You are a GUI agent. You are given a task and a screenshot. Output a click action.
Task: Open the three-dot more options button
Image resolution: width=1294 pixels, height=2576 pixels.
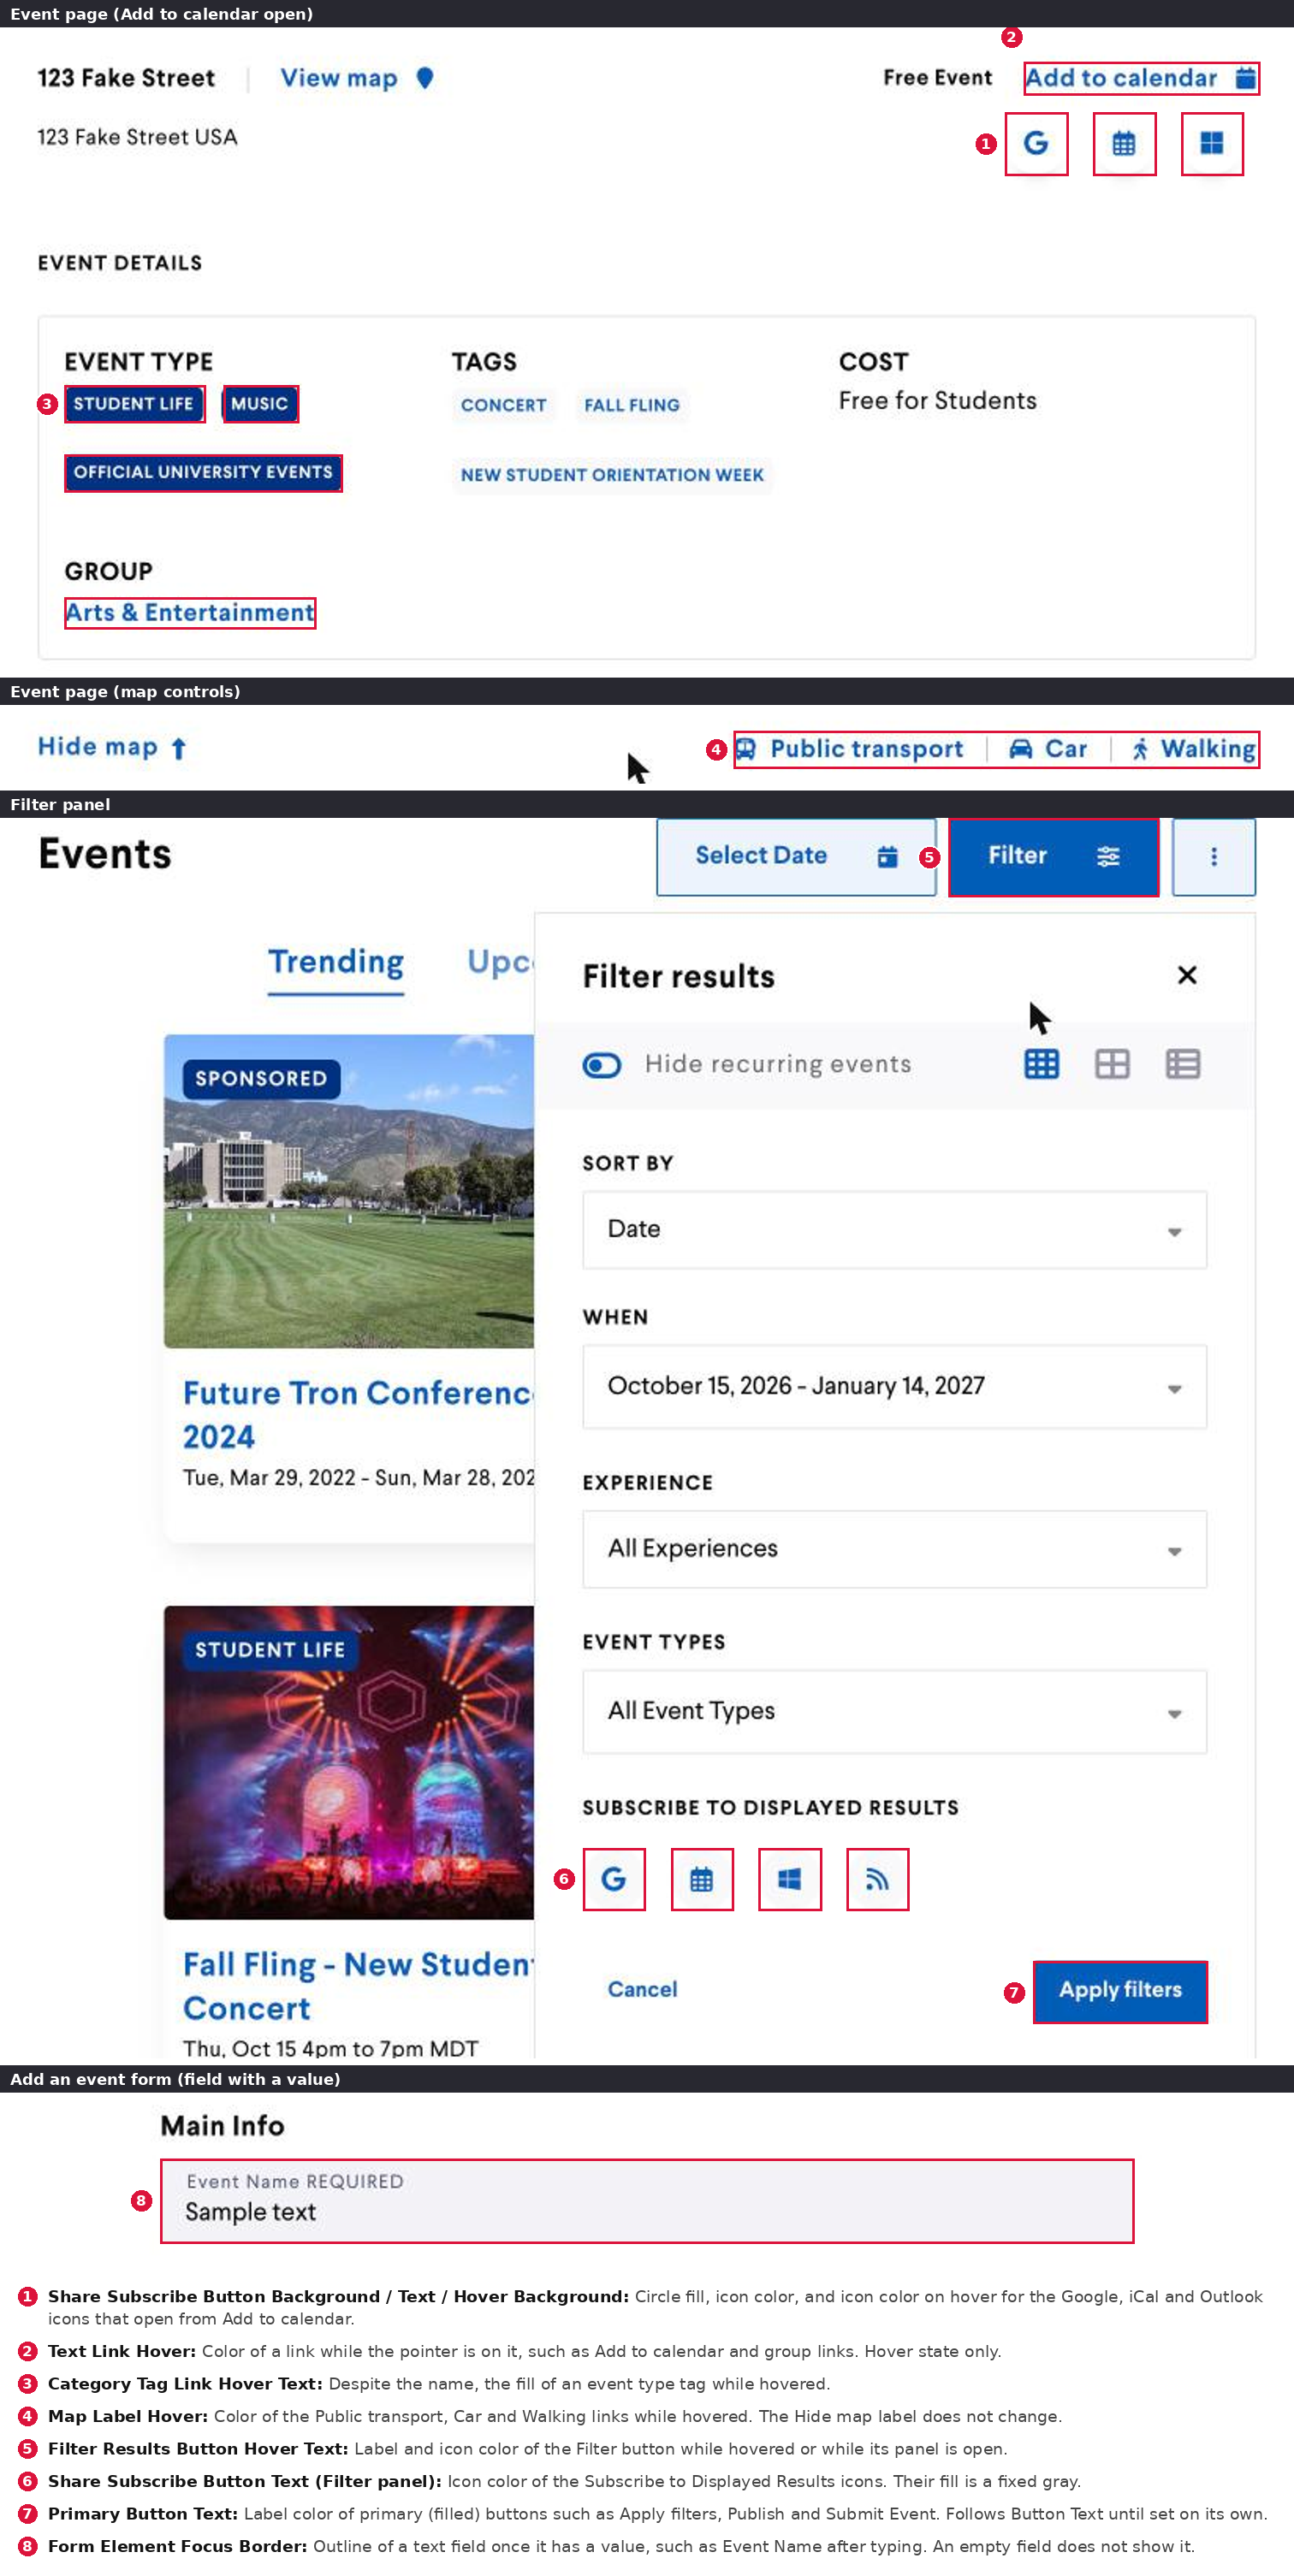(x=1214, y=857)
